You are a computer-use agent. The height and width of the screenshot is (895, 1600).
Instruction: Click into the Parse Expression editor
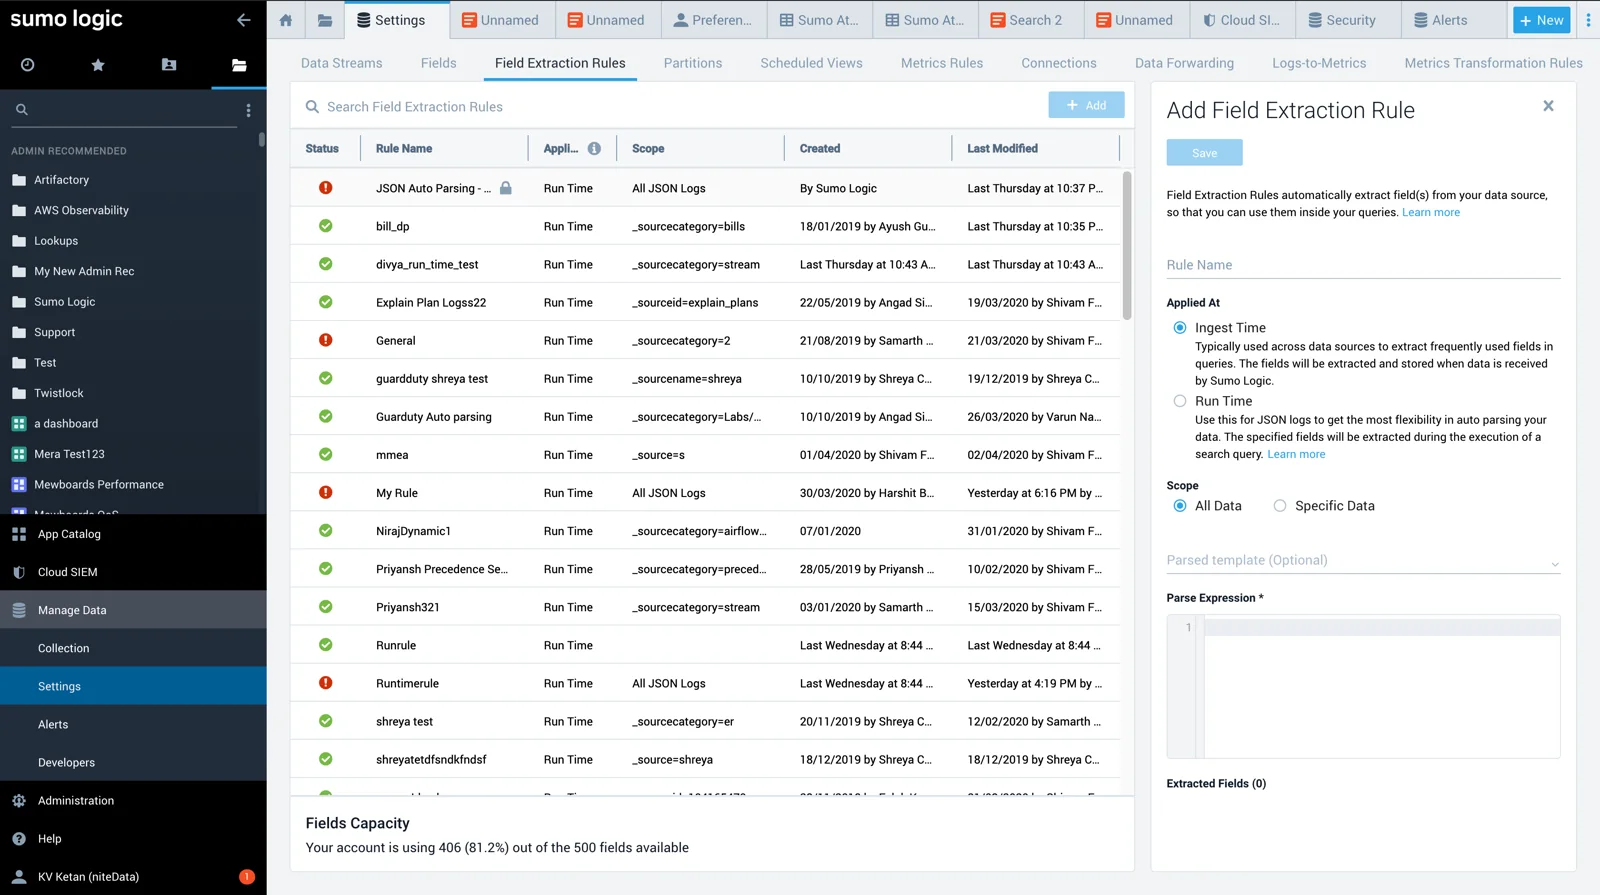1381,687
